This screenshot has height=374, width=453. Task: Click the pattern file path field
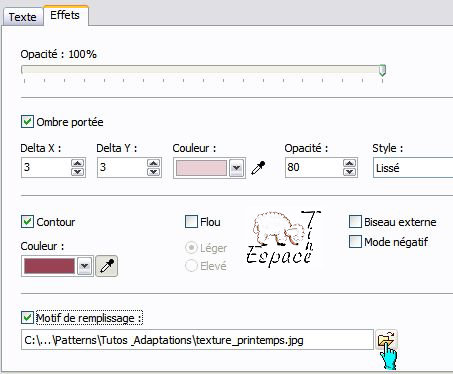coord(197,340)
